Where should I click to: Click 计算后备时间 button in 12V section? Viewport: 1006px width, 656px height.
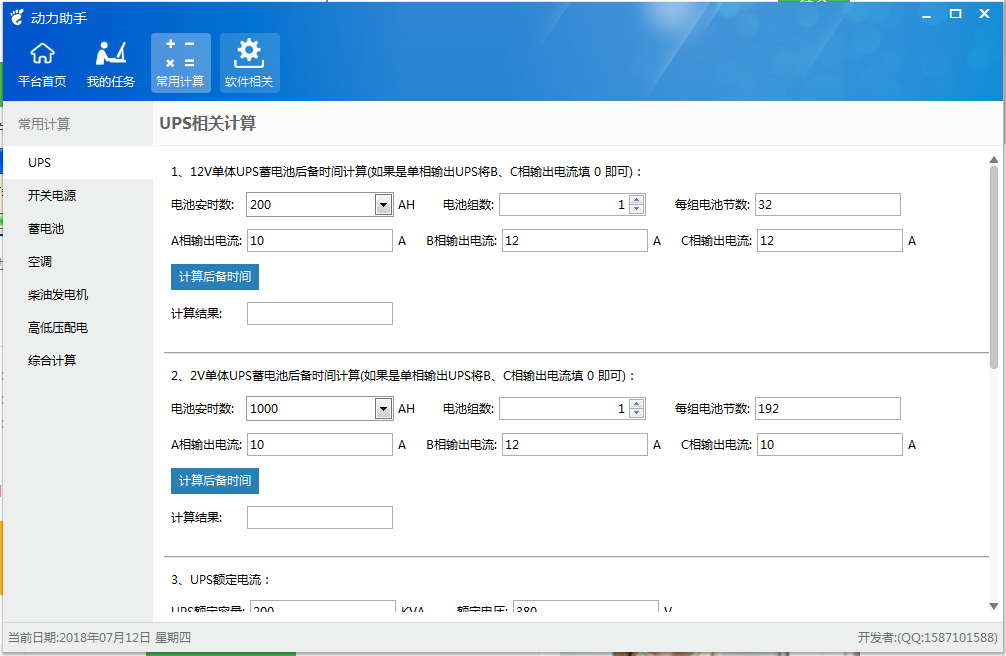214,277
